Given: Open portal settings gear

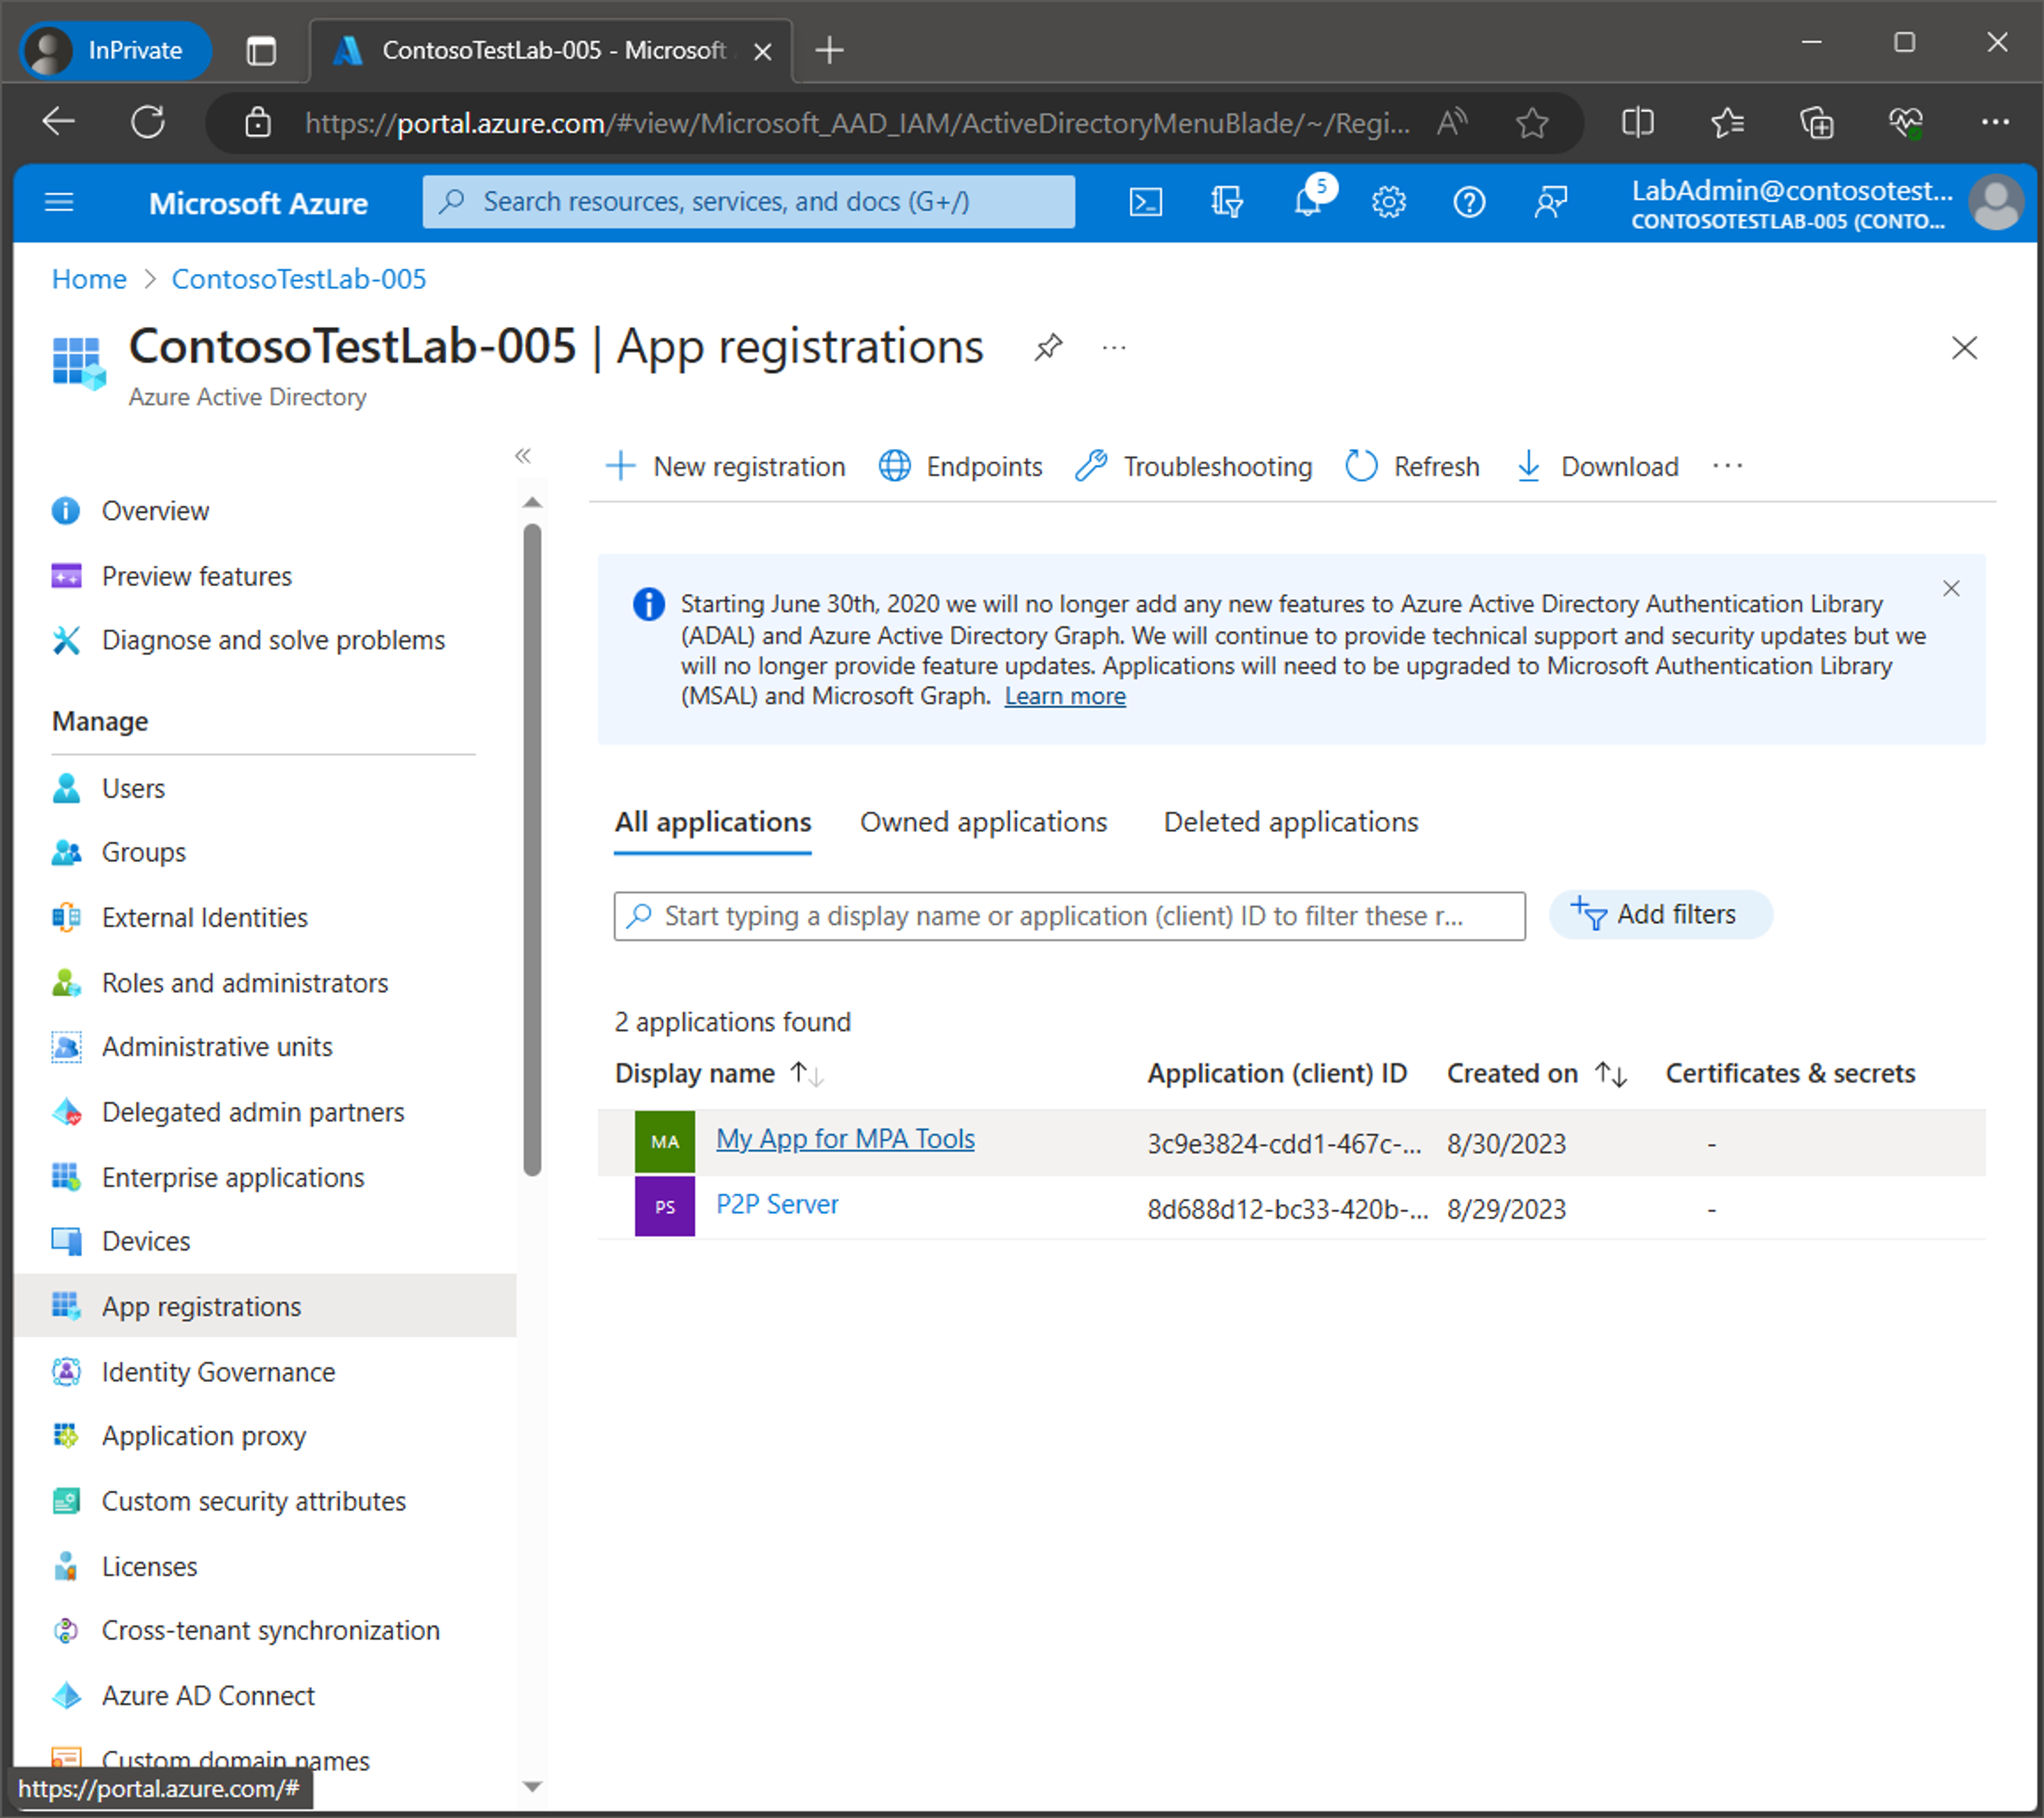Looking at the screenshot, I should pyautogui.click(x=1388, y=203).
